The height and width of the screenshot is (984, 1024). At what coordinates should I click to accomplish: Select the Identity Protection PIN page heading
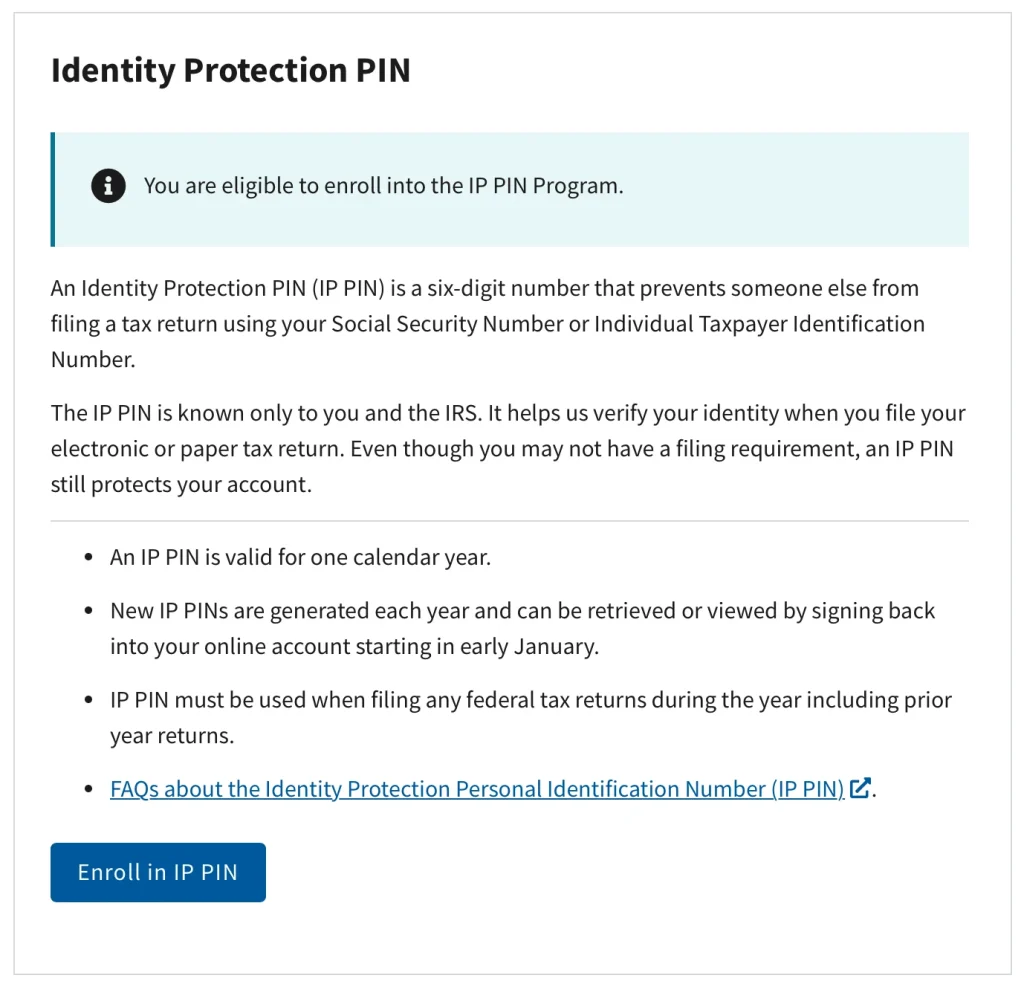230,70
